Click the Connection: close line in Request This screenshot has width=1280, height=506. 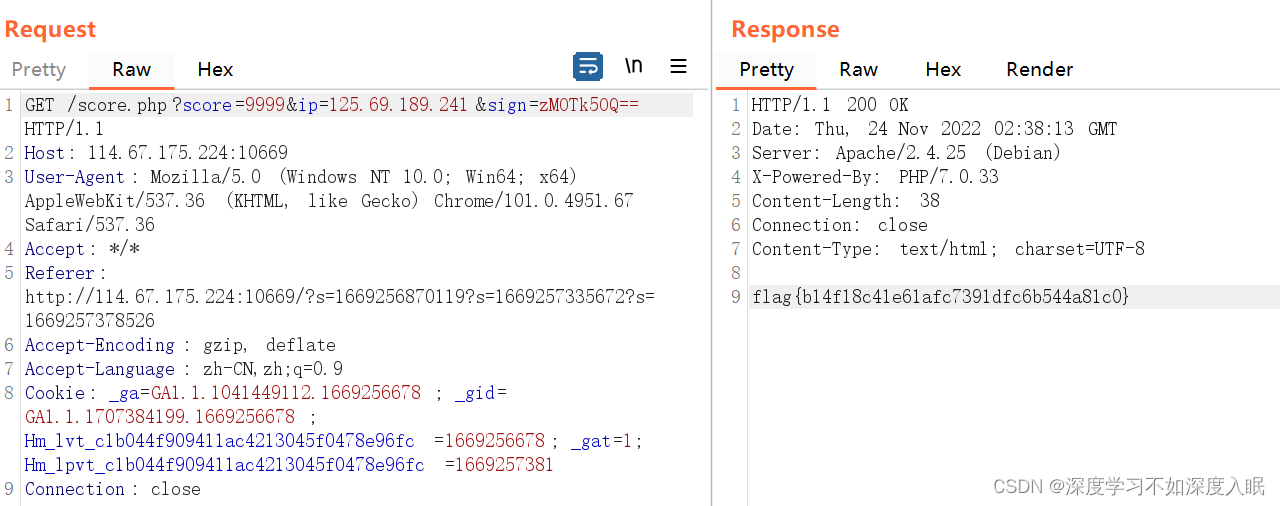112,489
